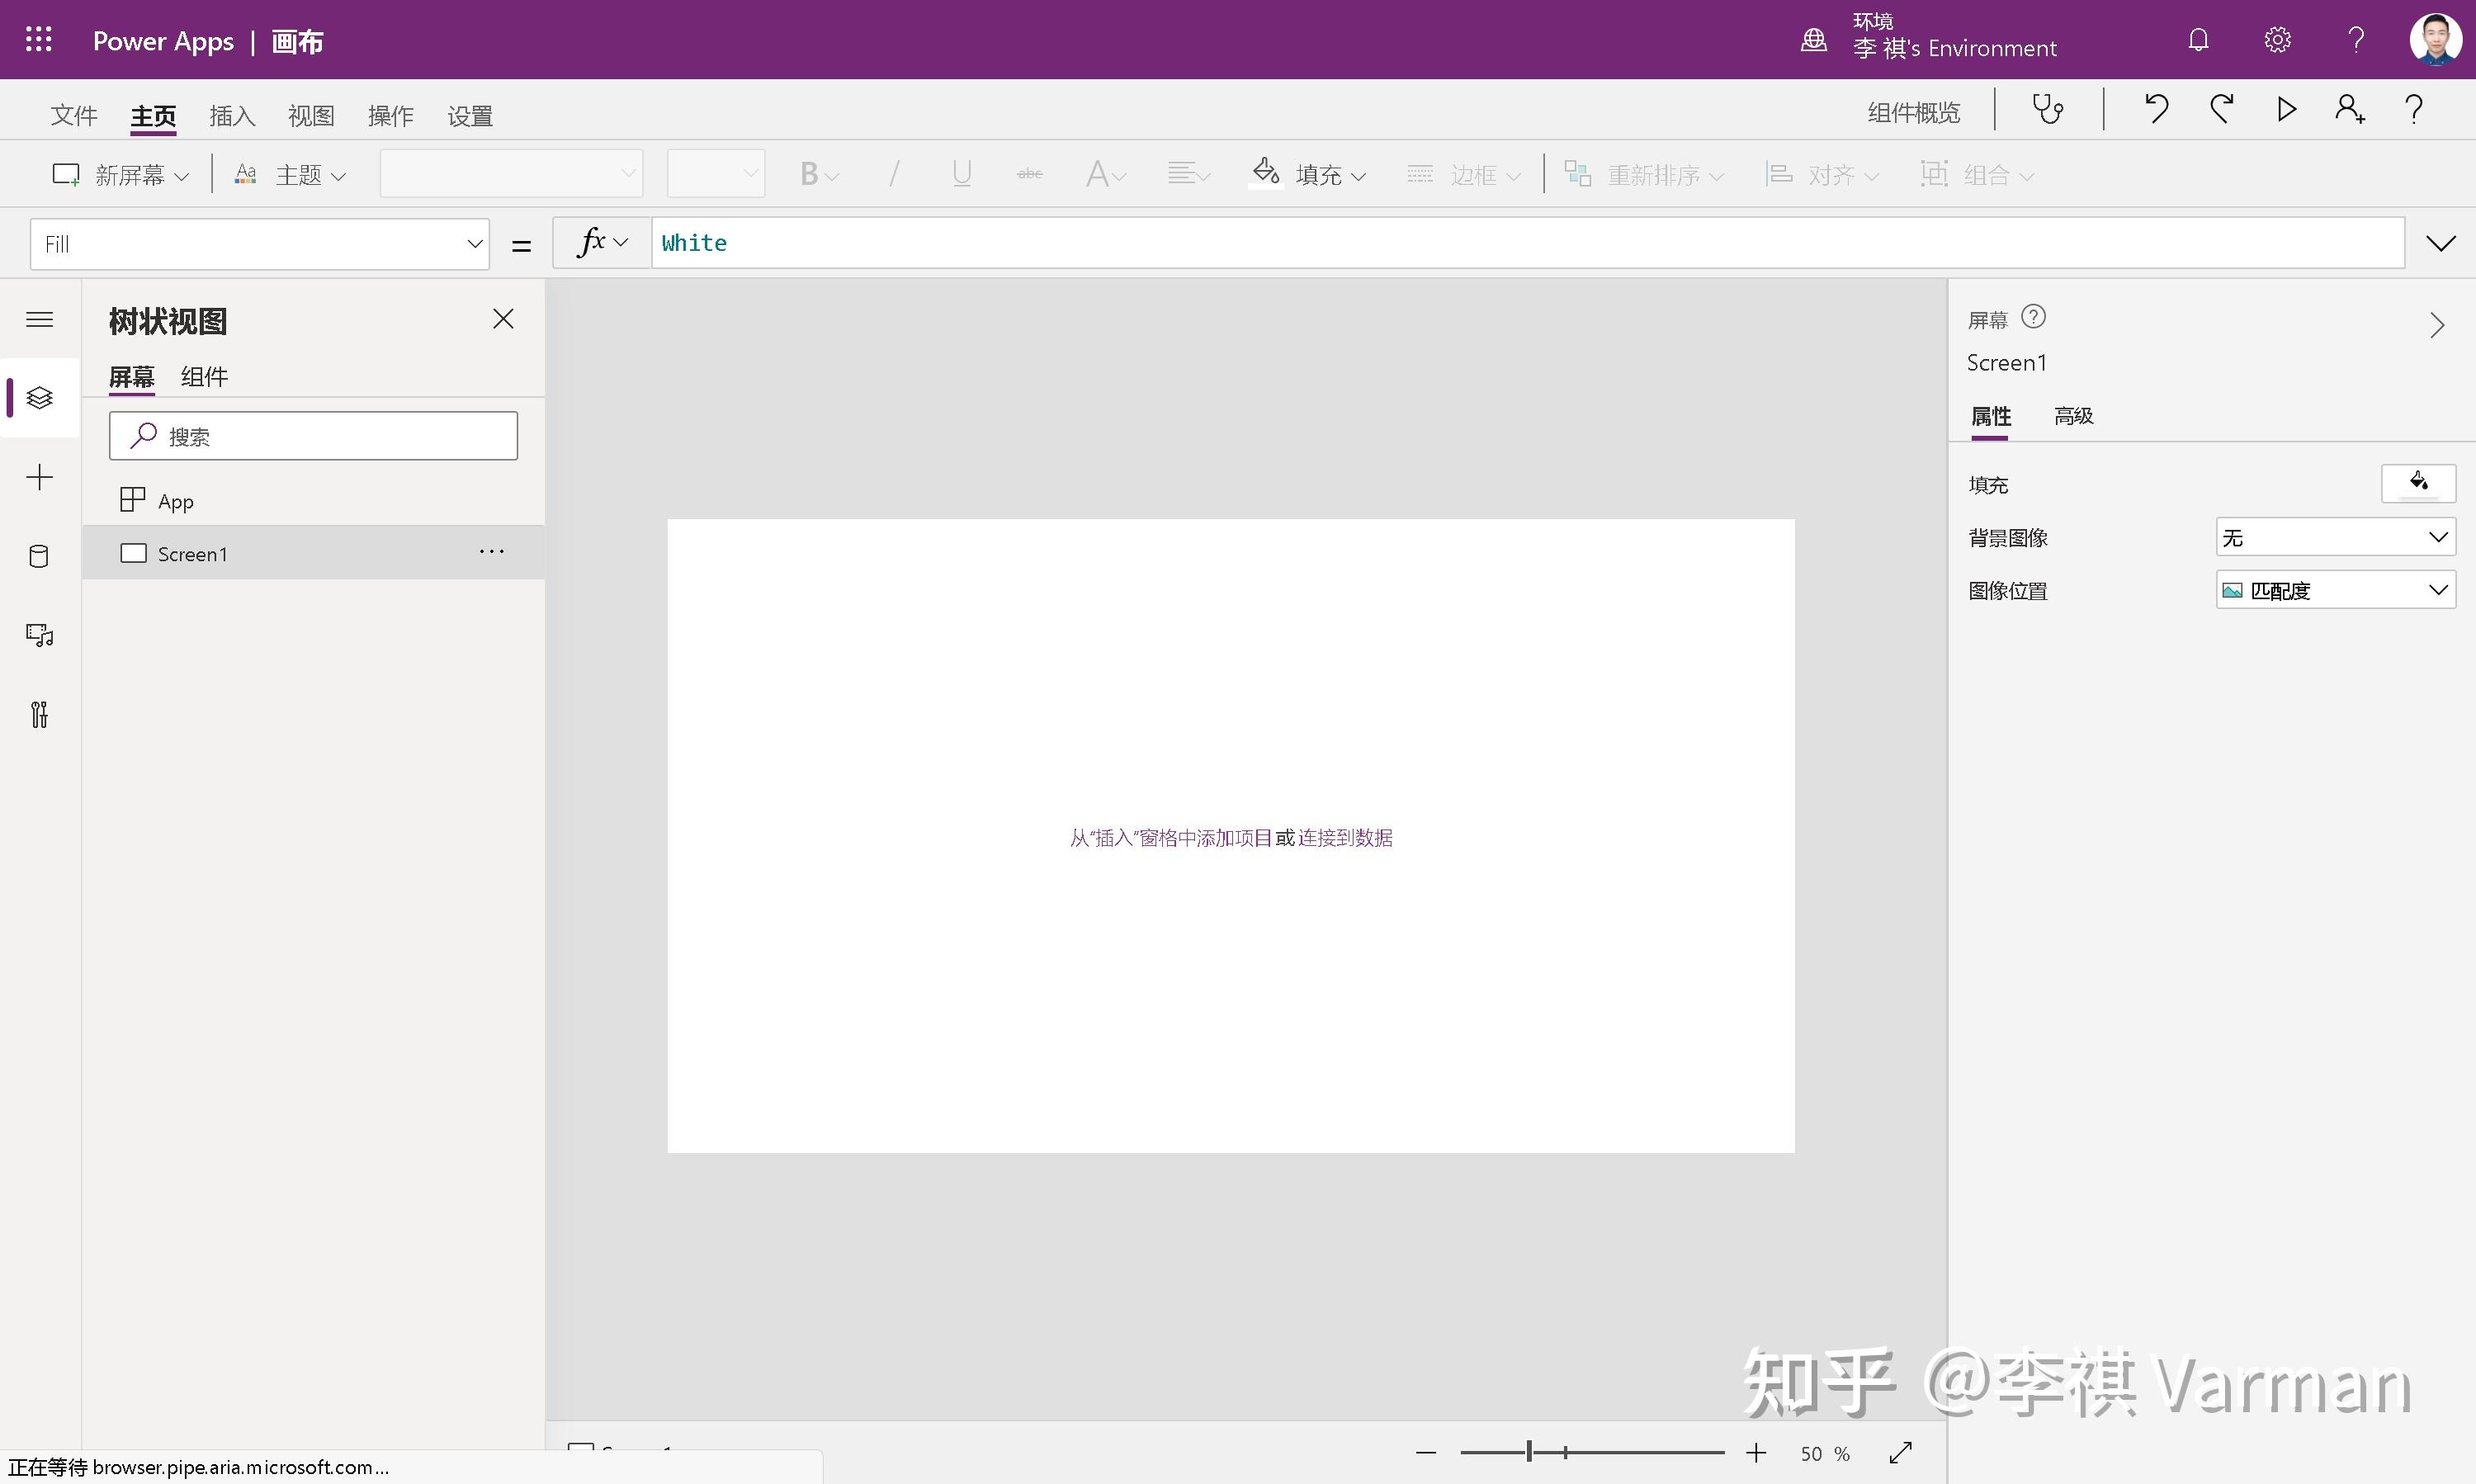Open the Insert pane via plus icon

coord(39,477)
